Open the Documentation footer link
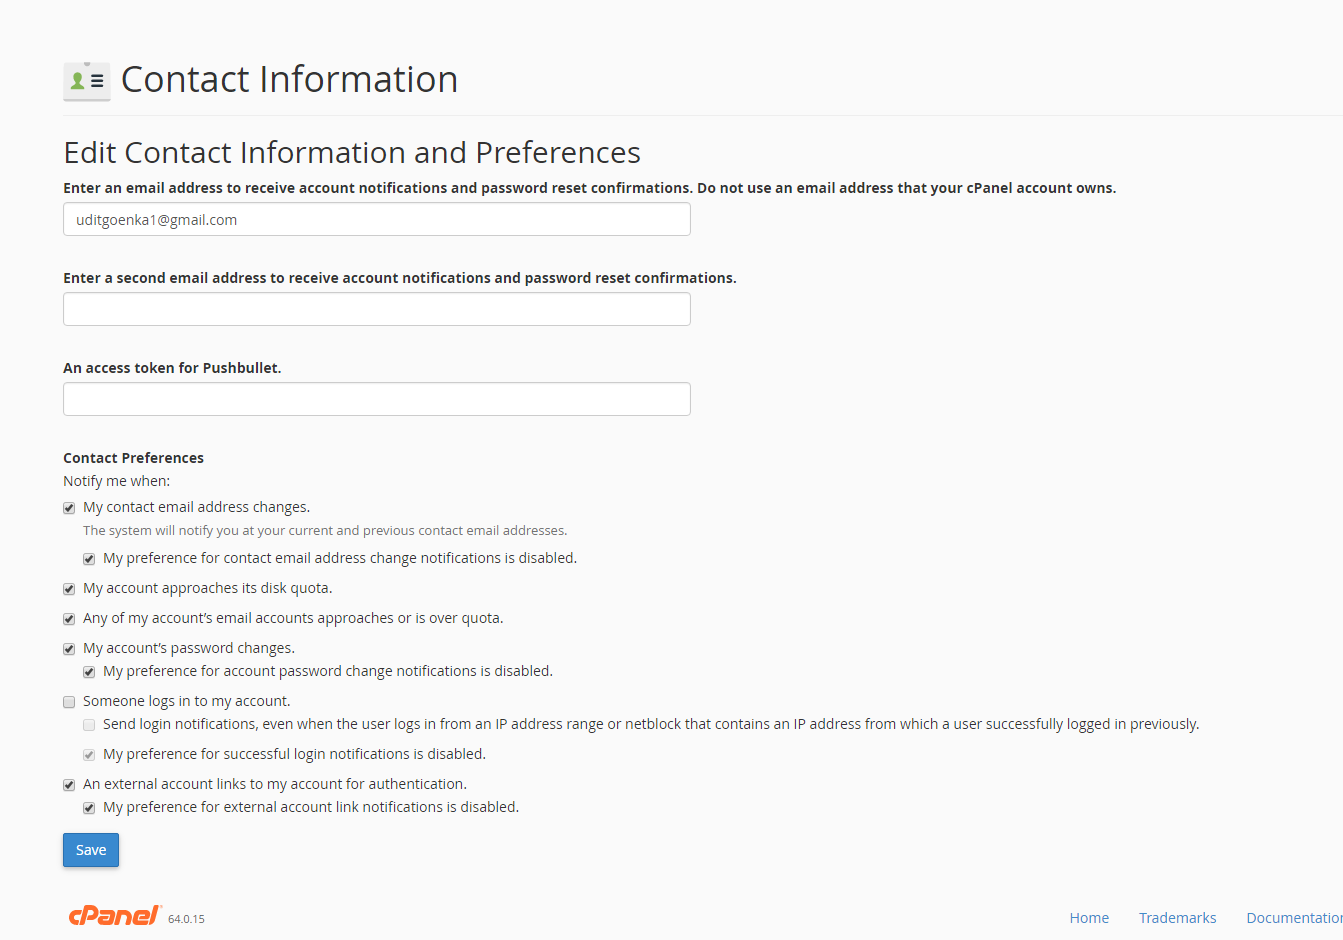This screenshot has width=1343, height=940. click(1294, 918)
